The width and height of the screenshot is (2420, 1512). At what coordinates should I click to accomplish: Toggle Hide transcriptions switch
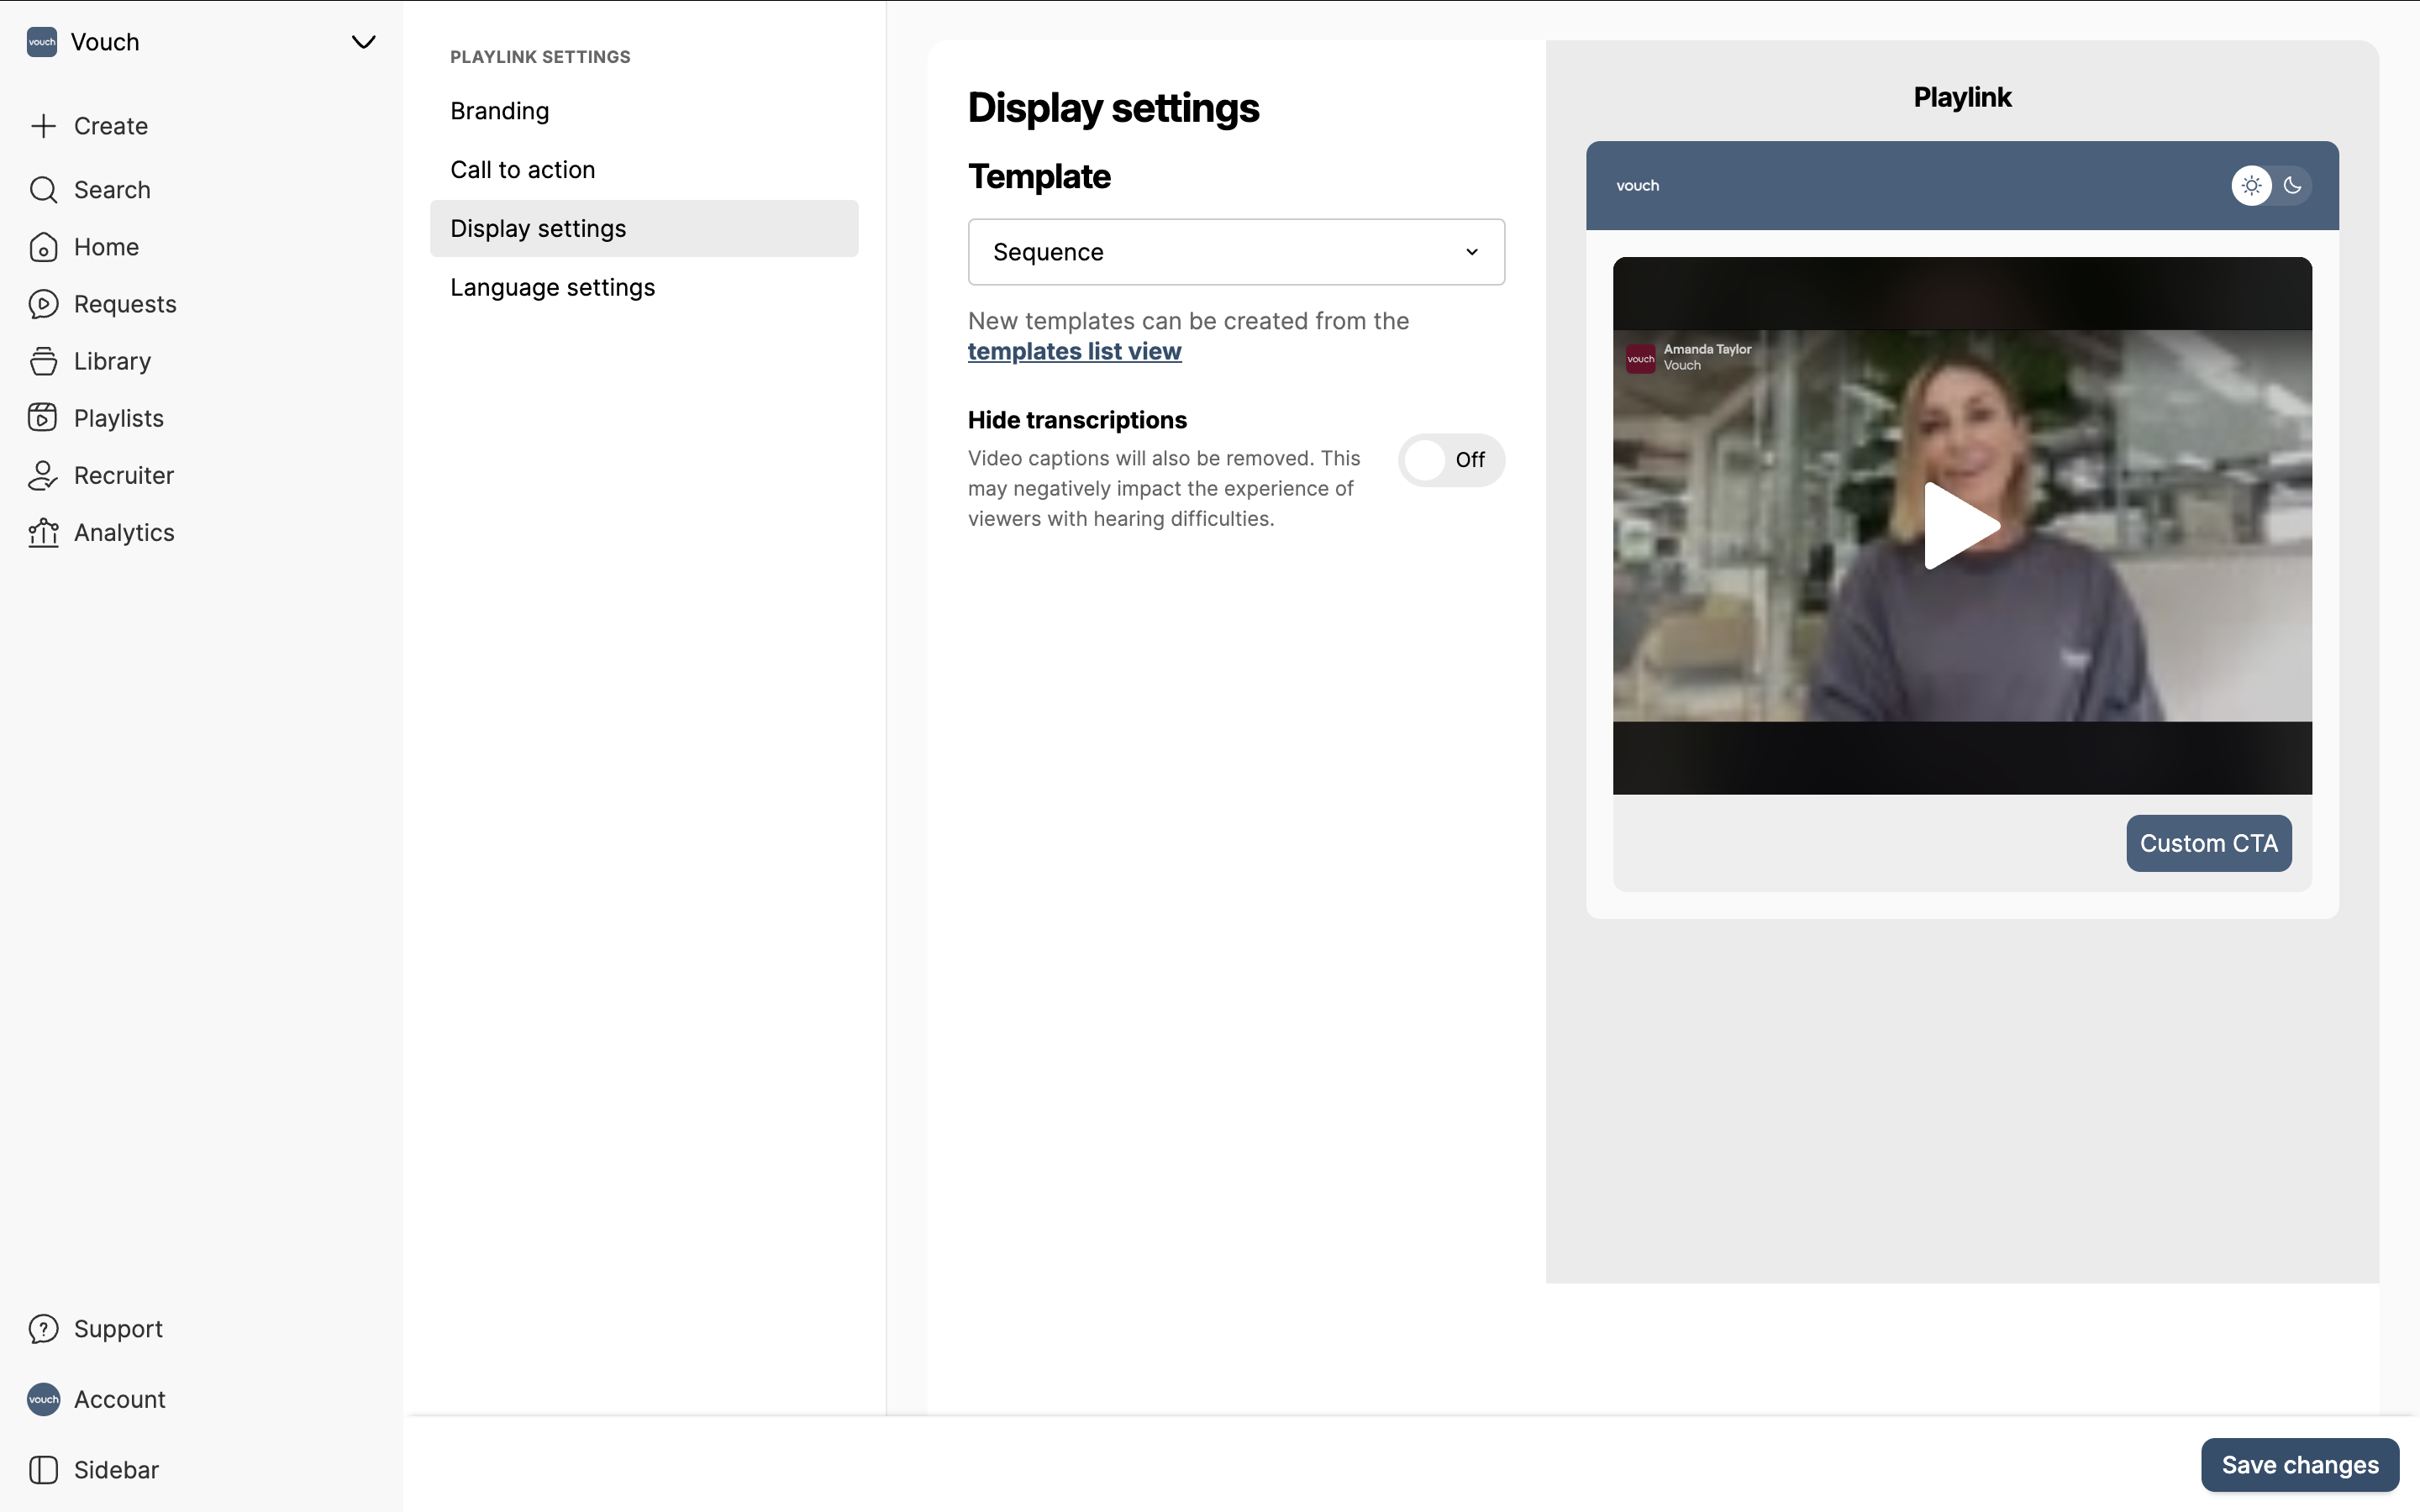tap(1451, 460)
